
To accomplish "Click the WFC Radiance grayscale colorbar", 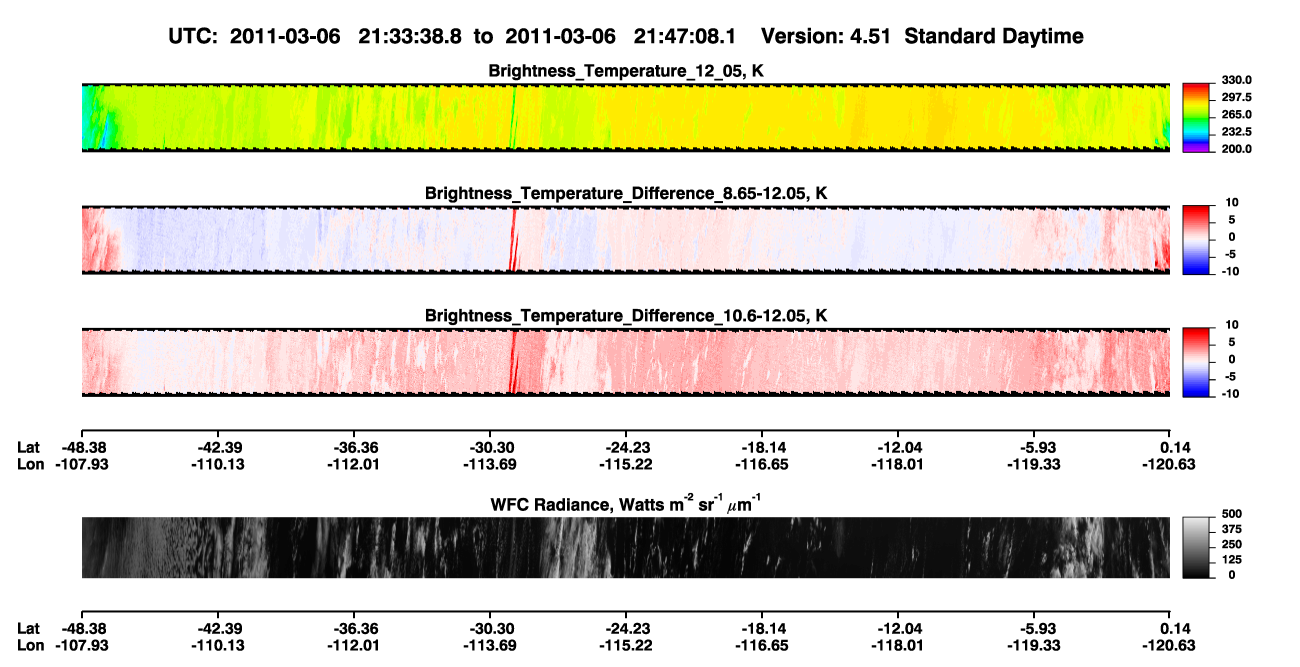I will (1196, 548).
